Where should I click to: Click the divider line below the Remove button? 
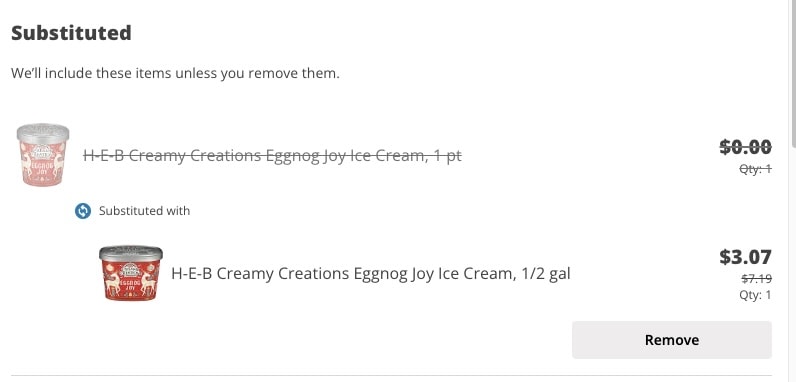tap(391, 375)
